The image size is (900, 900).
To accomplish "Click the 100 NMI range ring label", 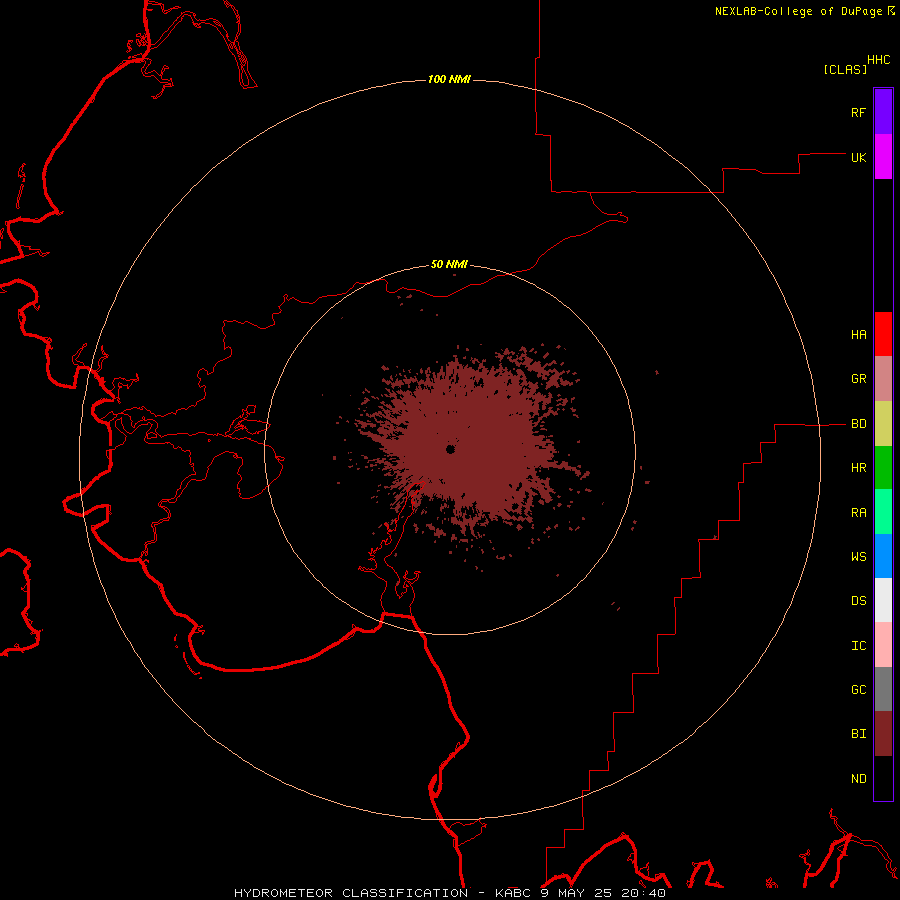I will [x=449, y=79].
